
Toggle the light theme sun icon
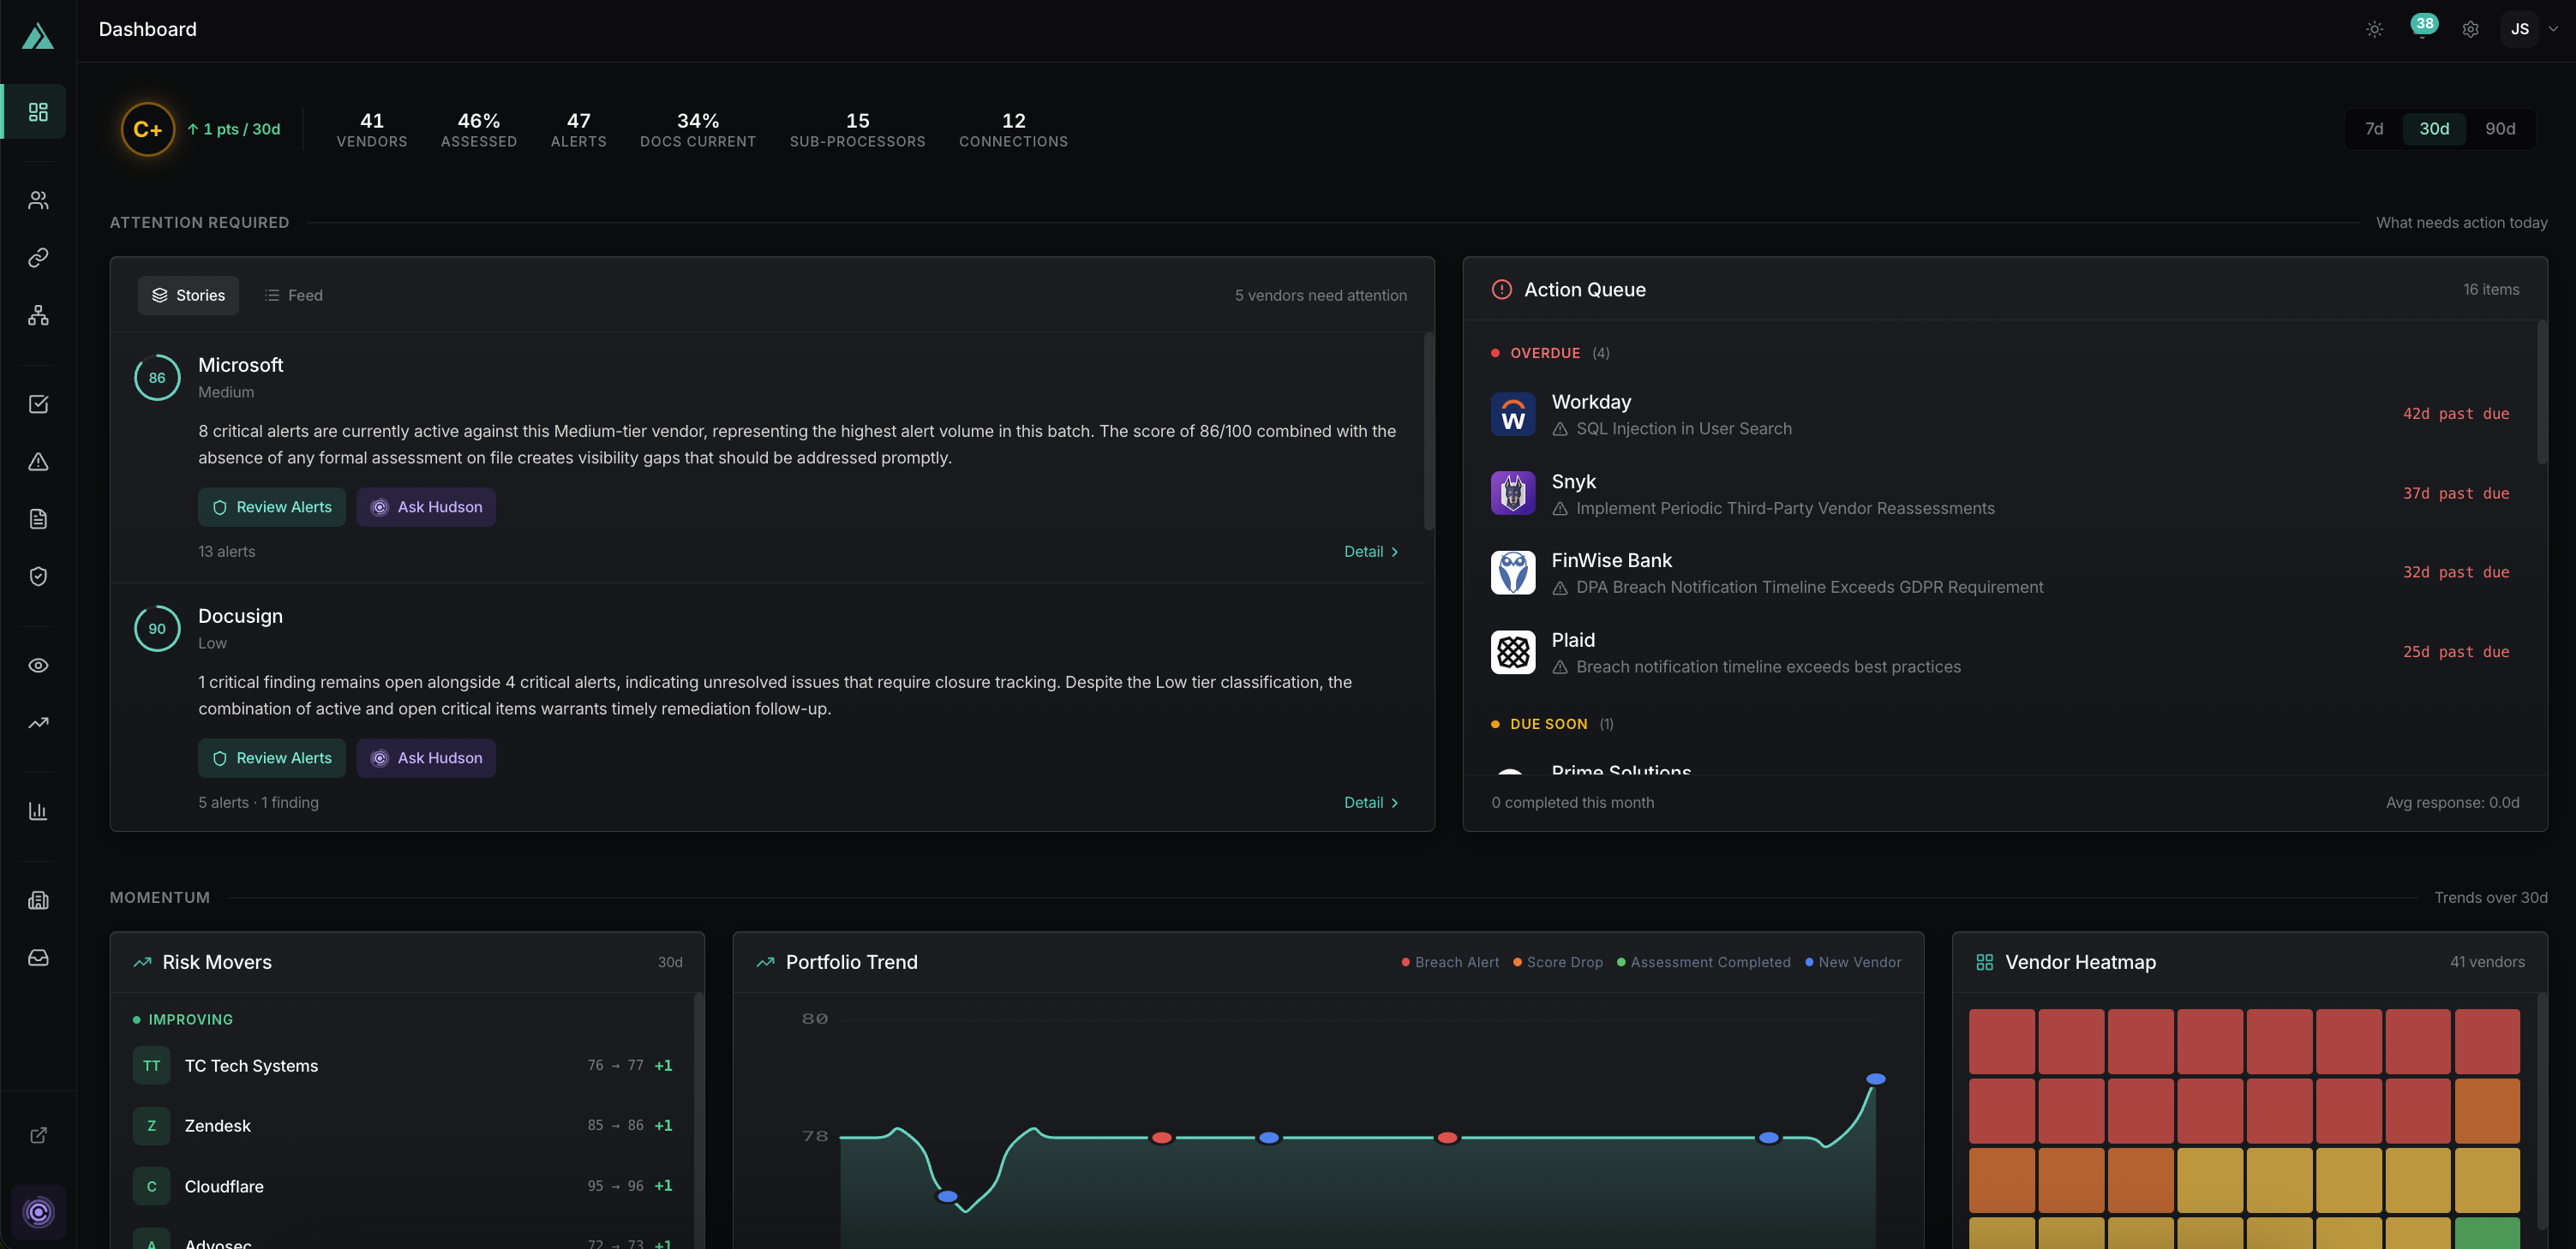pyautogui.click(x=2374, y=29)
